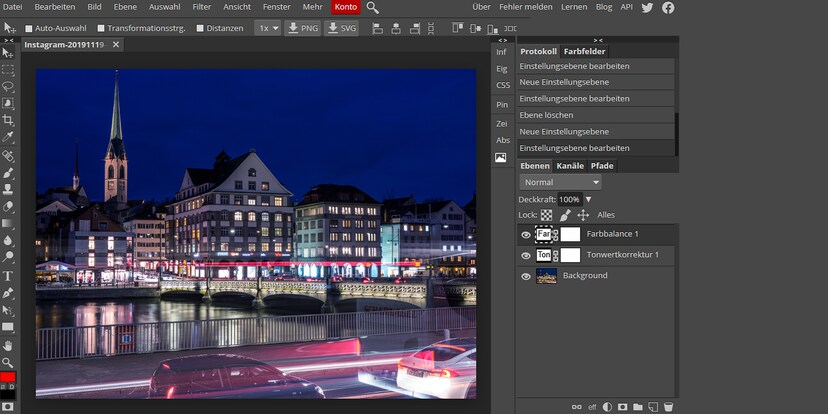The image size is (828, 414).
Task: Switch to the Farbfelder tab
Action: coord(585,51)
